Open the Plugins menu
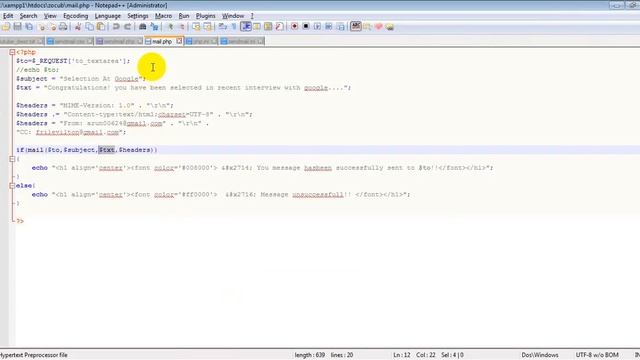The height and width of the screenshot is (360, 640). pos(206,16)
